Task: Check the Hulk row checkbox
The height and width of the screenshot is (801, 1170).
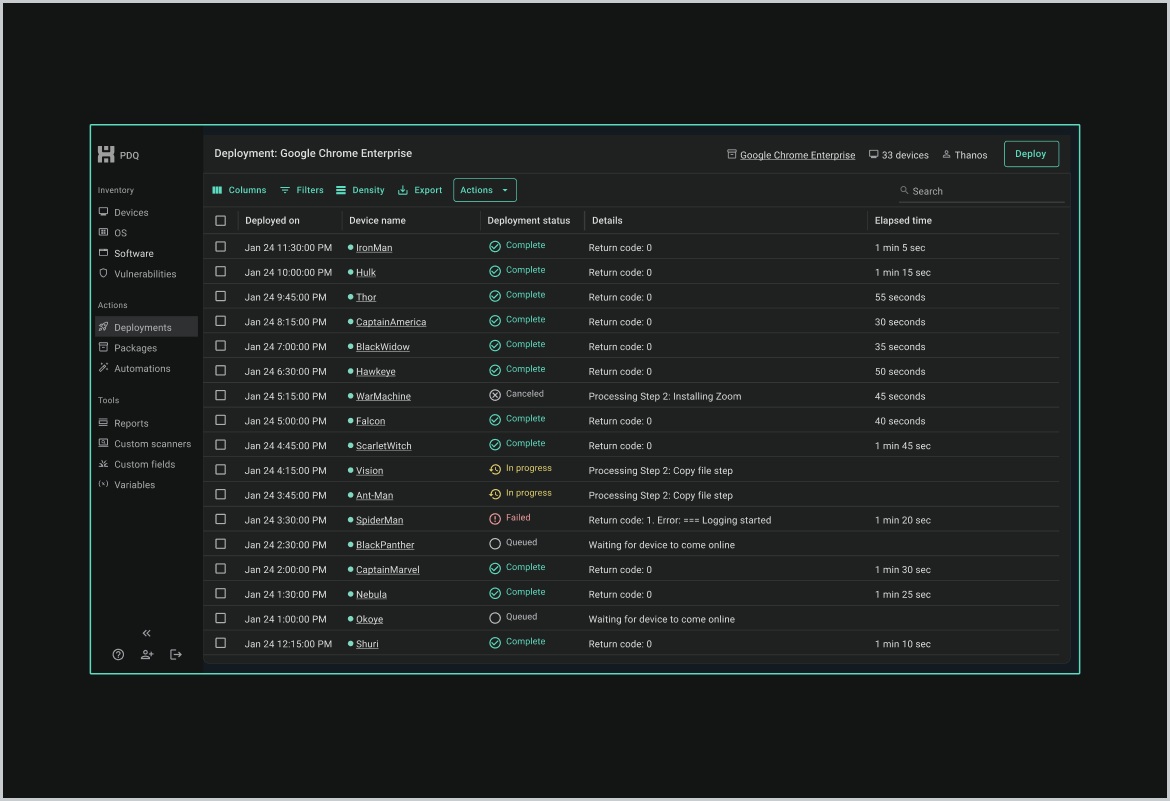Action: pos(220,272)
